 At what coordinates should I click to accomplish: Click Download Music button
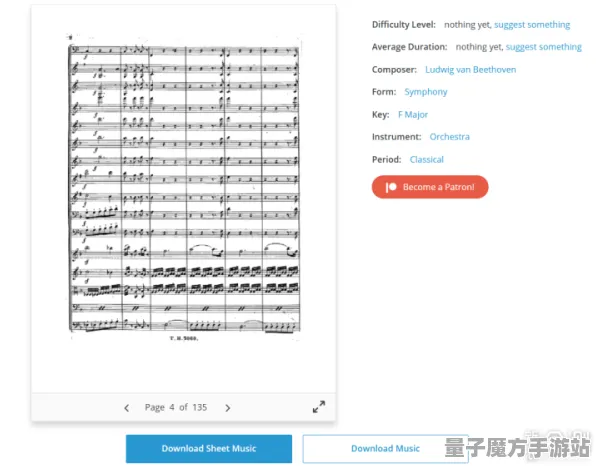(x=385, y=449)
